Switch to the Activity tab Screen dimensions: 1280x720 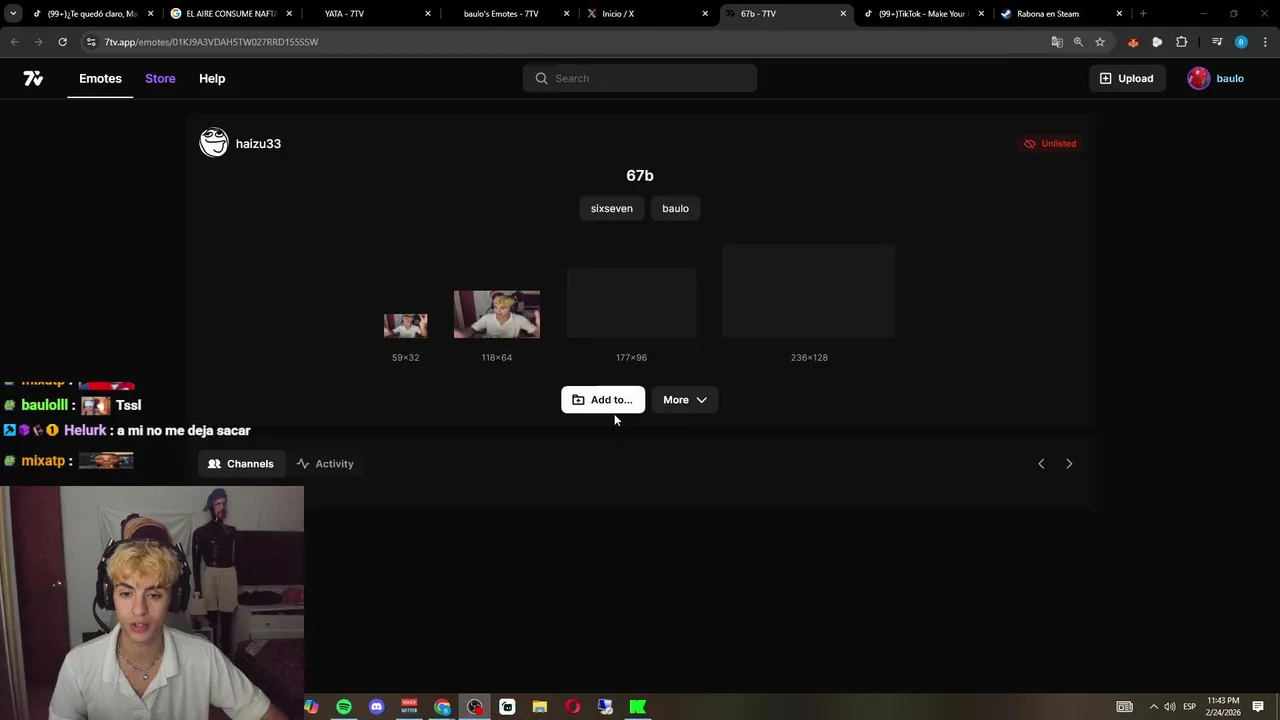click(x=325, y=464)
